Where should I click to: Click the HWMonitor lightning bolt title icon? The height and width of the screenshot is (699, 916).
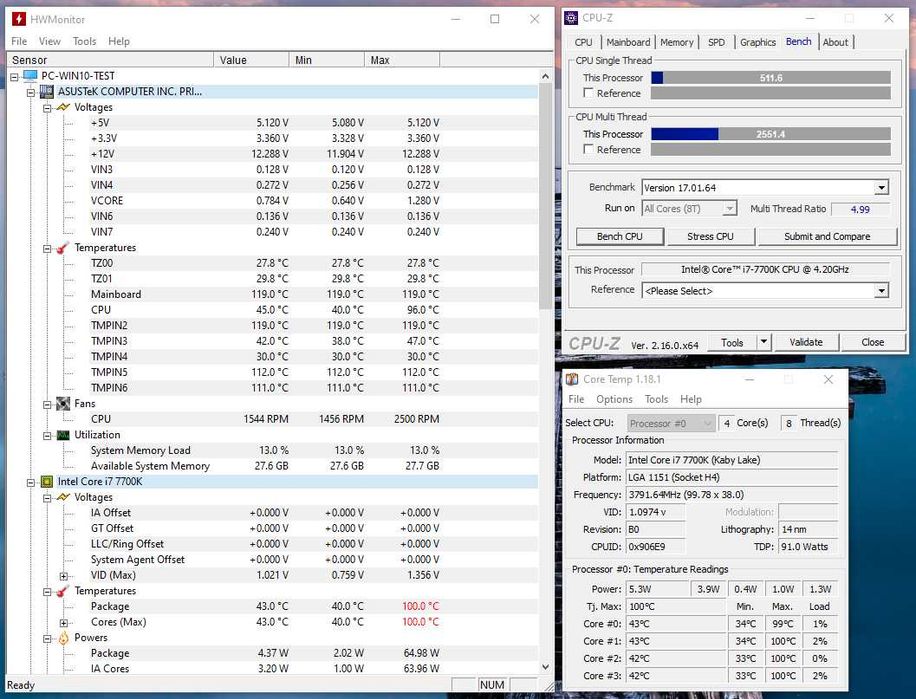[19, 19]
